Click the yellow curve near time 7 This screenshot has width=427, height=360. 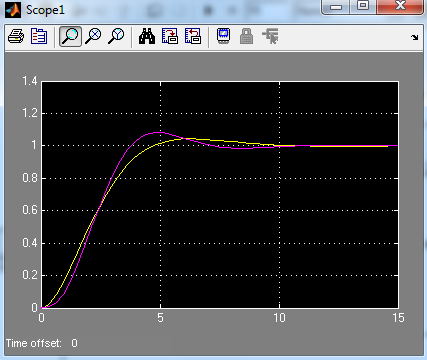point(208,140)
